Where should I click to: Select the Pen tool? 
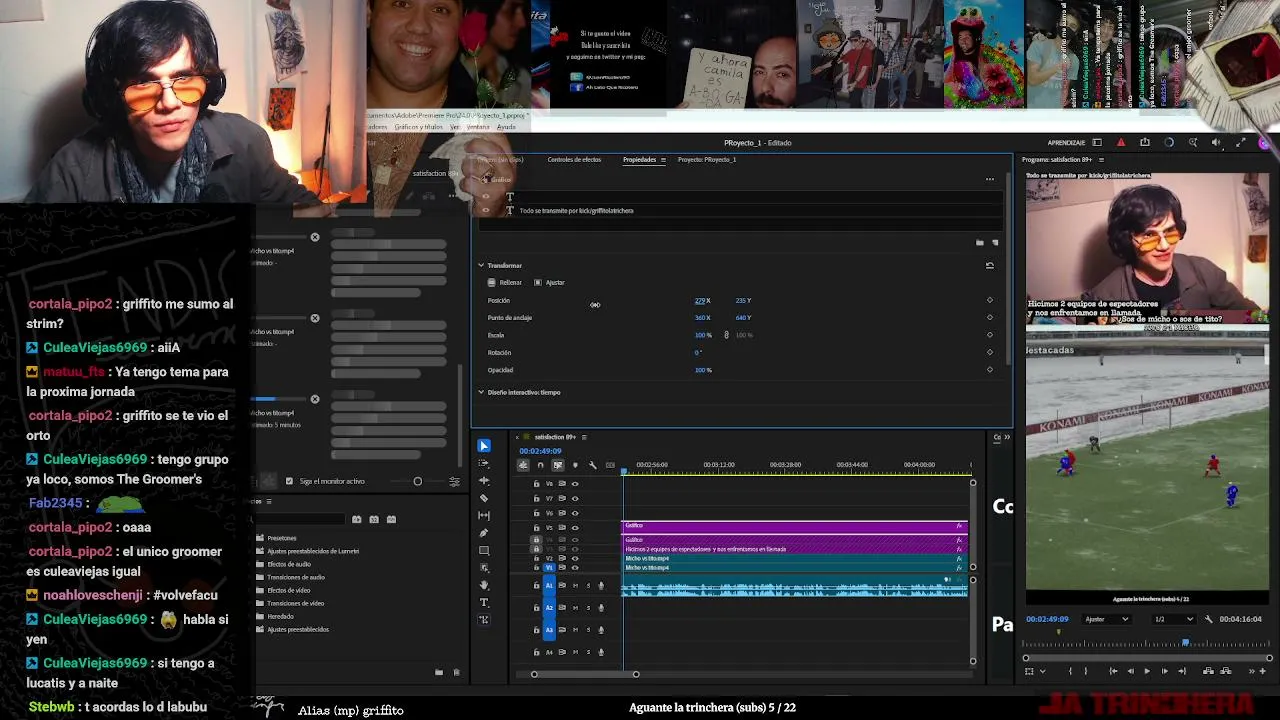pos(484,533)
